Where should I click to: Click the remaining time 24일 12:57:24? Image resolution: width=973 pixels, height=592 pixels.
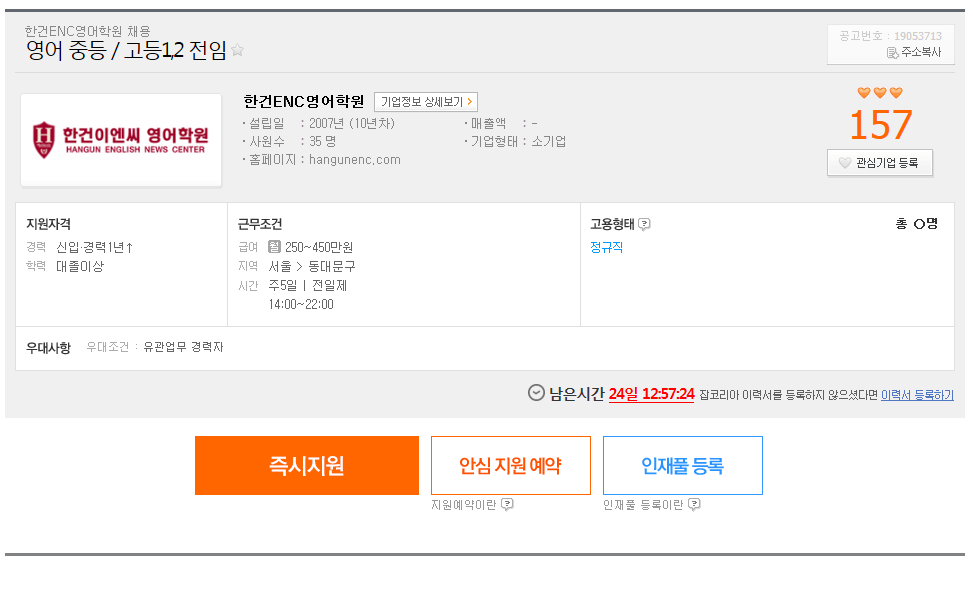pos(652,394)
